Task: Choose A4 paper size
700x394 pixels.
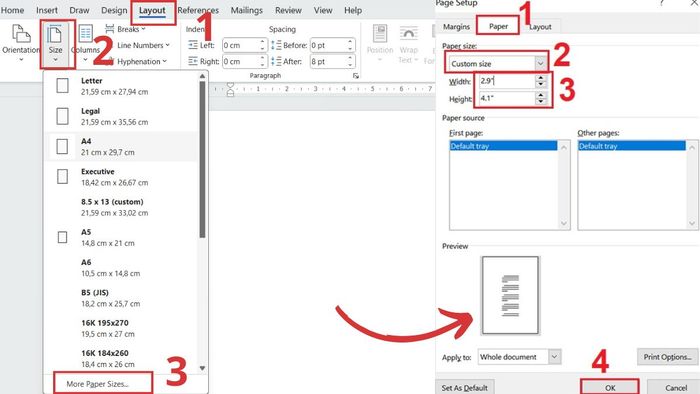Action: click(121, 146)
